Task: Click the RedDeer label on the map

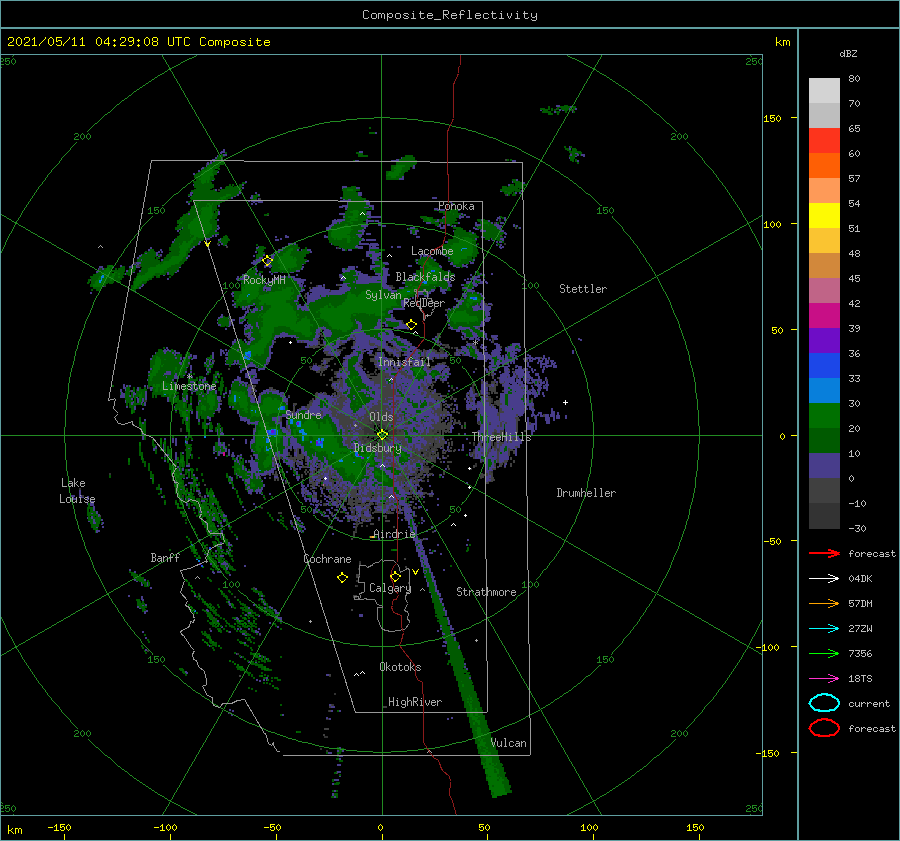Action: pos(424,303)
